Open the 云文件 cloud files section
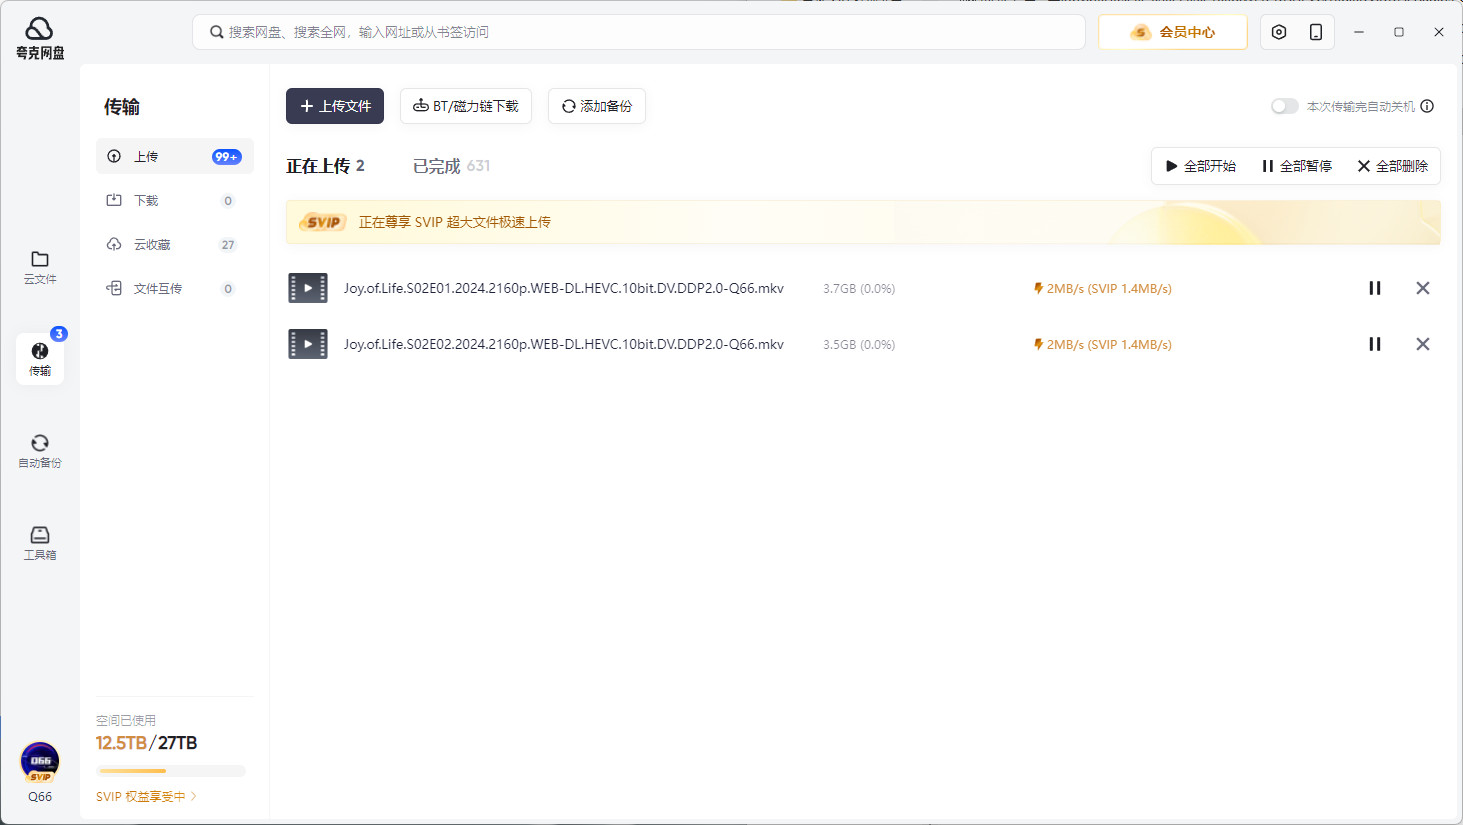1463x825 pixels. coord(40,267)
